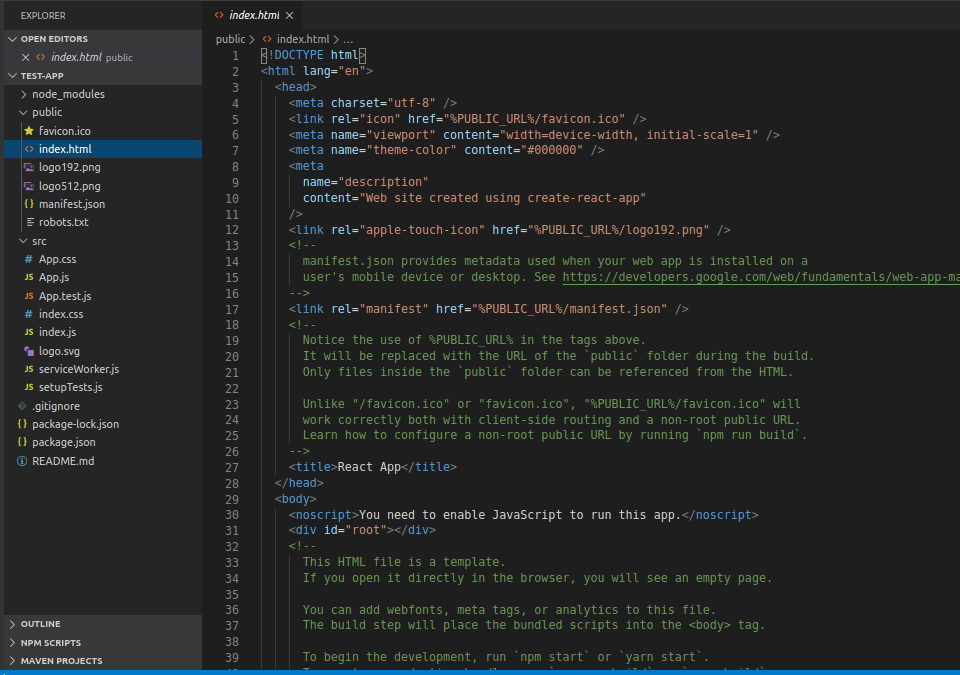
Task: Click the JS icon of App.test.js
Action: pyautogui.click(x=29, y=296)
